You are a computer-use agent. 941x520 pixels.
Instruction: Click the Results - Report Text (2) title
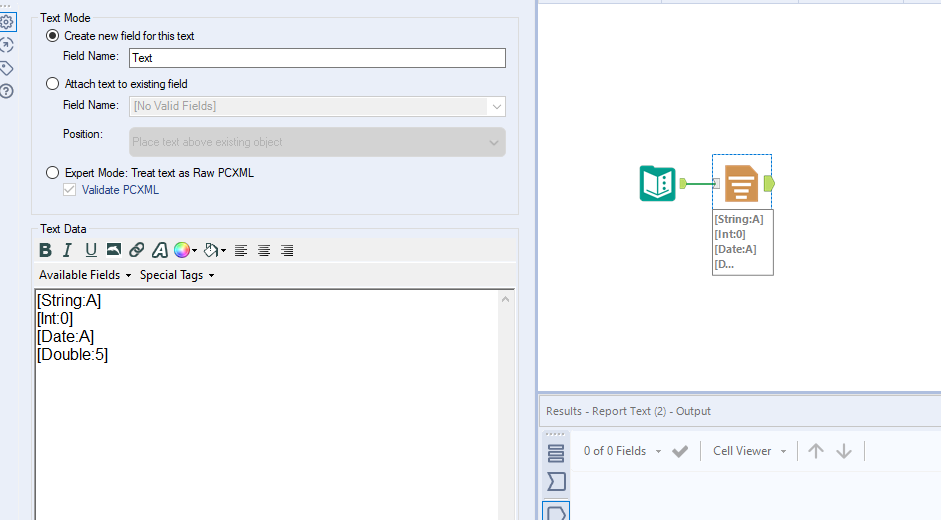628,411
